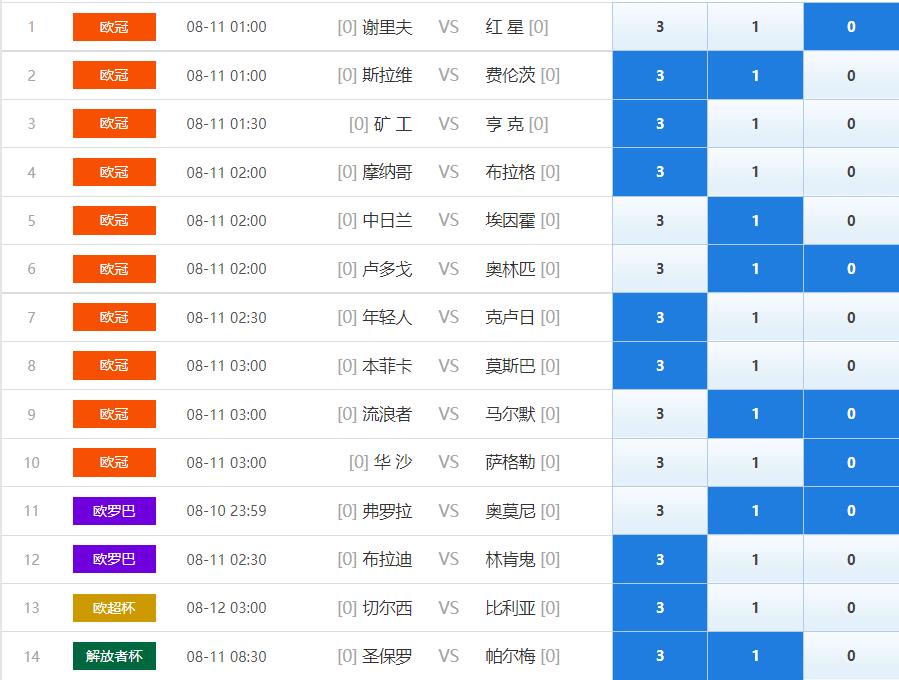Open team 比利亚
The image size is (899, 680).
click(x=510, y=608)
